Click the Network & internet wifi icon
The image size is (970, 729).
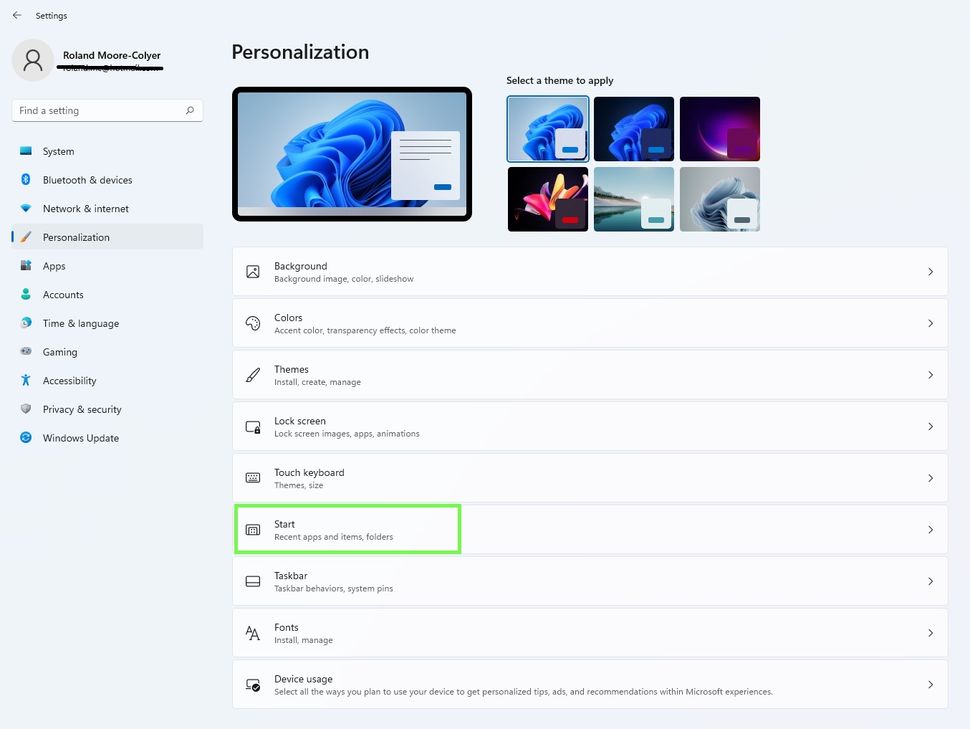(26, 208)
